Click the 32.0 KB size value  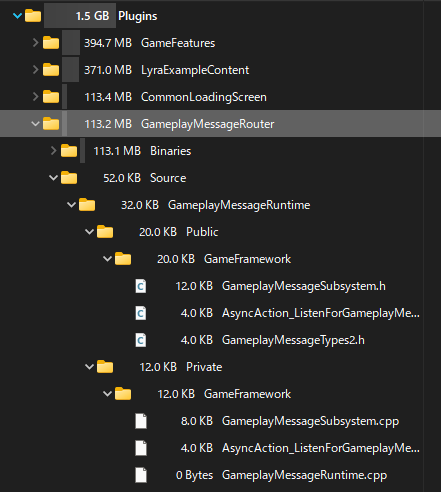coord(140,205)
